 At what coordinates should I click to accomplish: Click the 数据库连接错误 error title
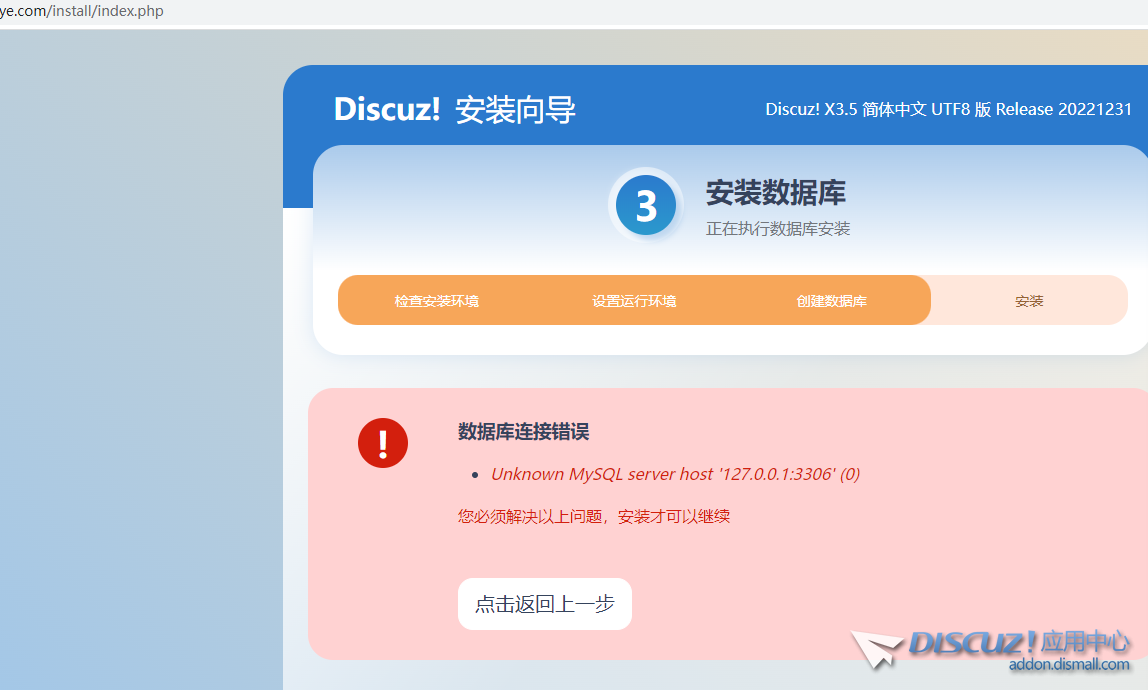point(523,432)
